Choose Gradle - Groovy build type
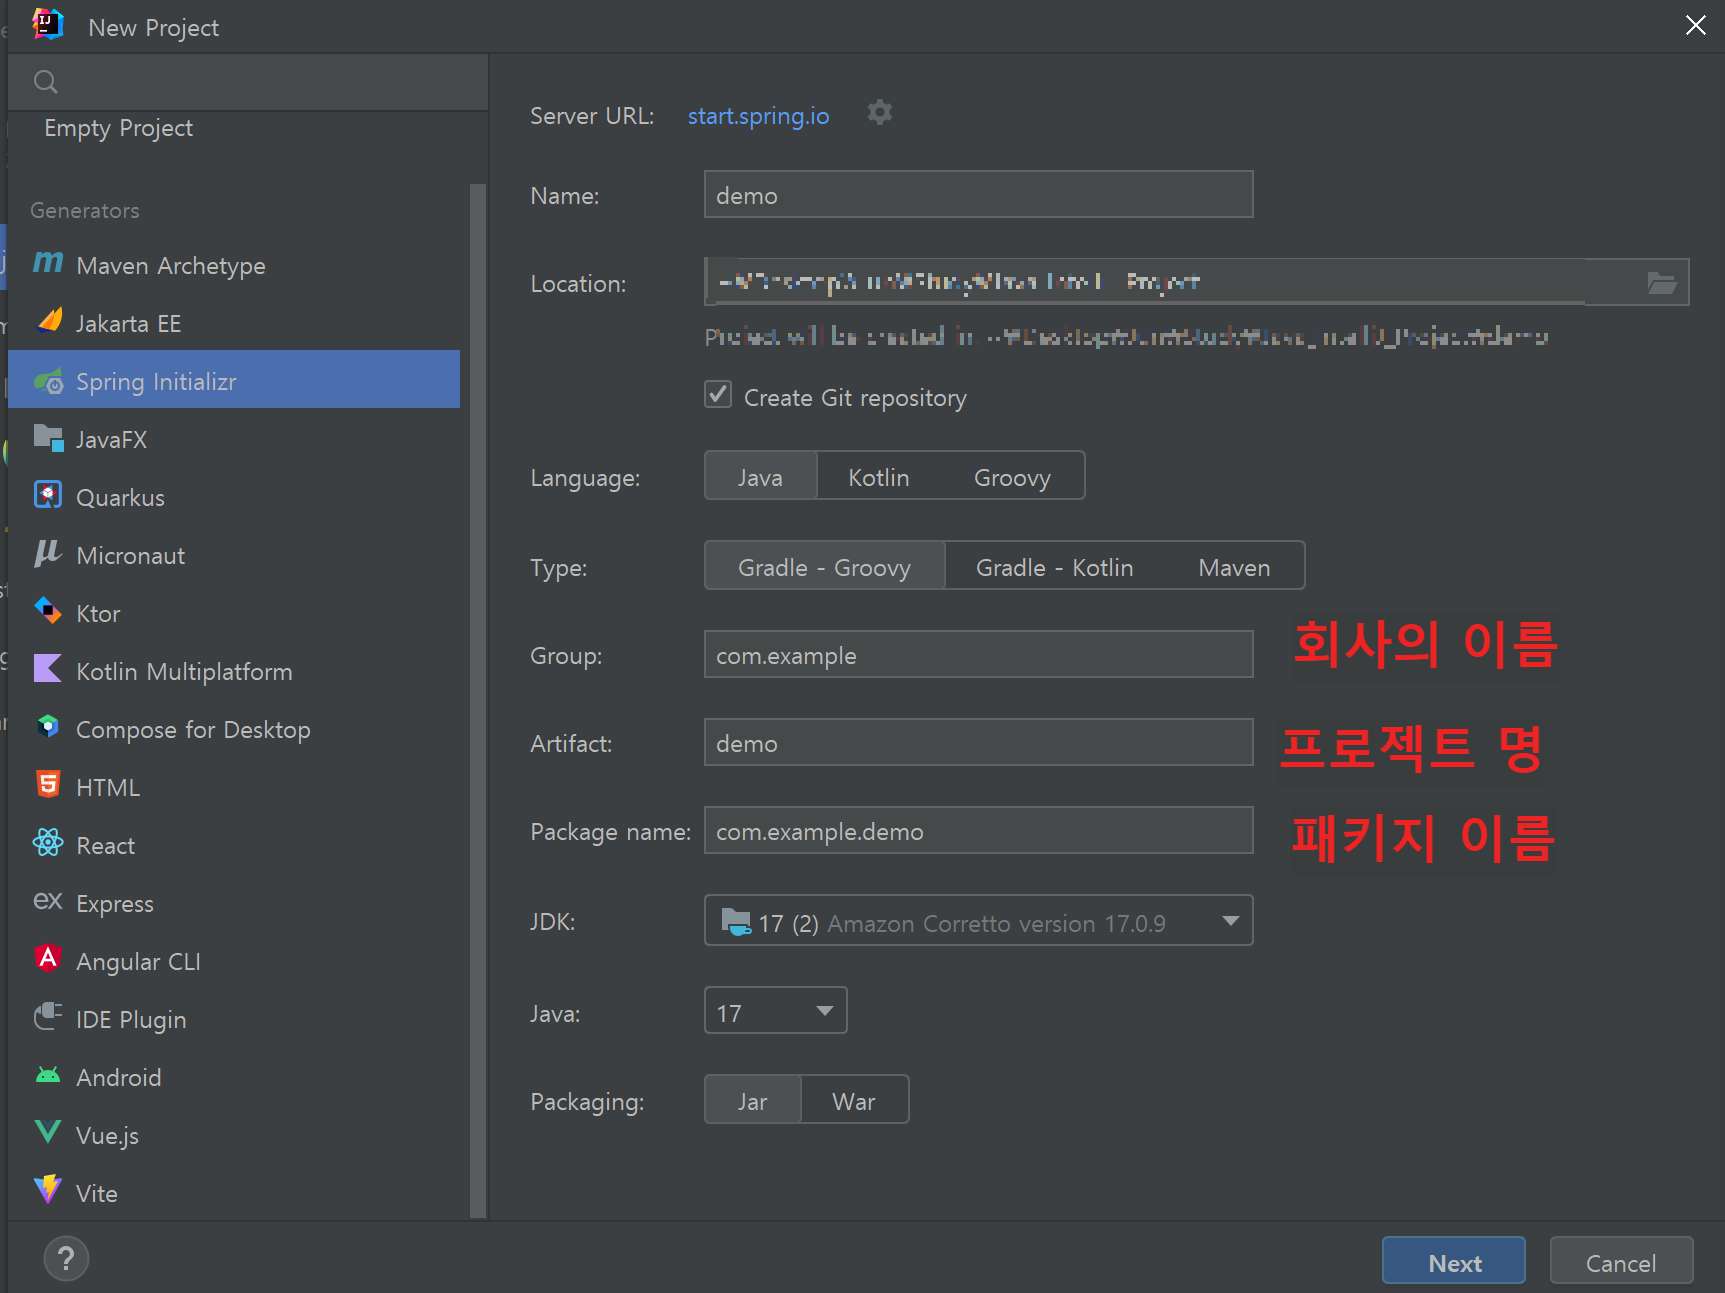This screenshot has width=1725, height=1293. 825,567
